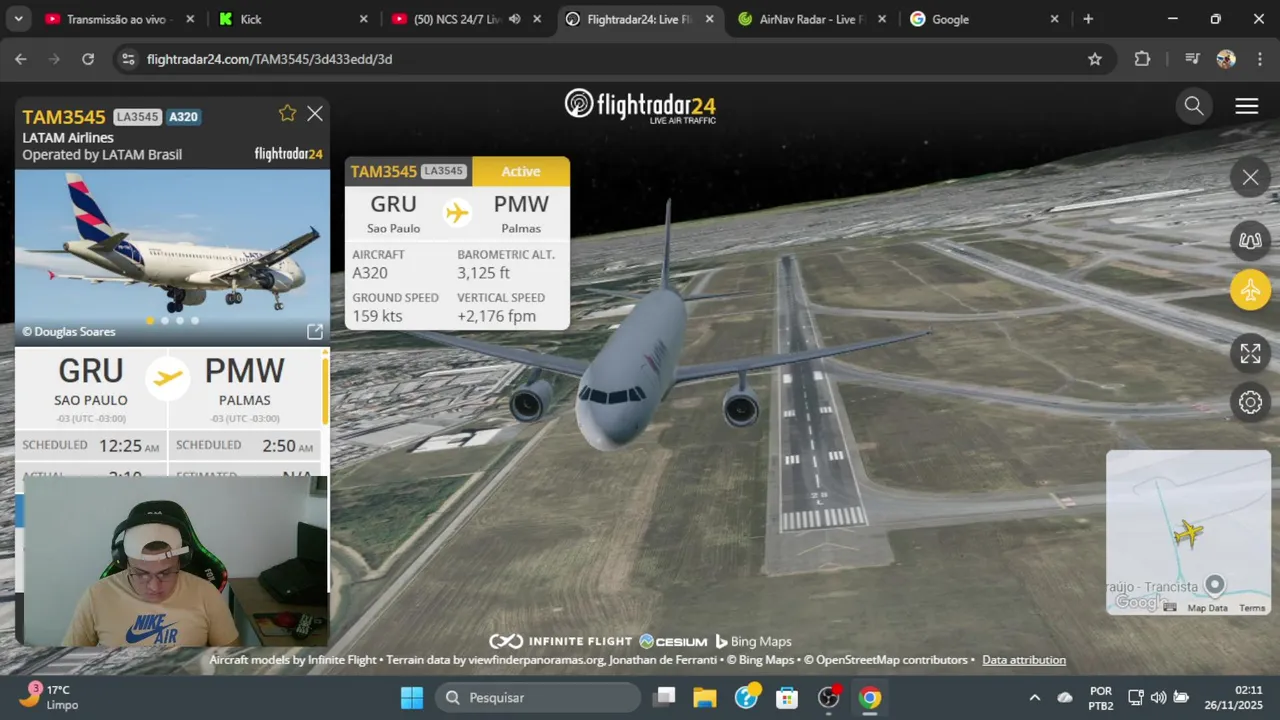This screenshot has height=720, width=1280.
Task: Mute the NCS tab via speaker icon
Action: (514, 19)
